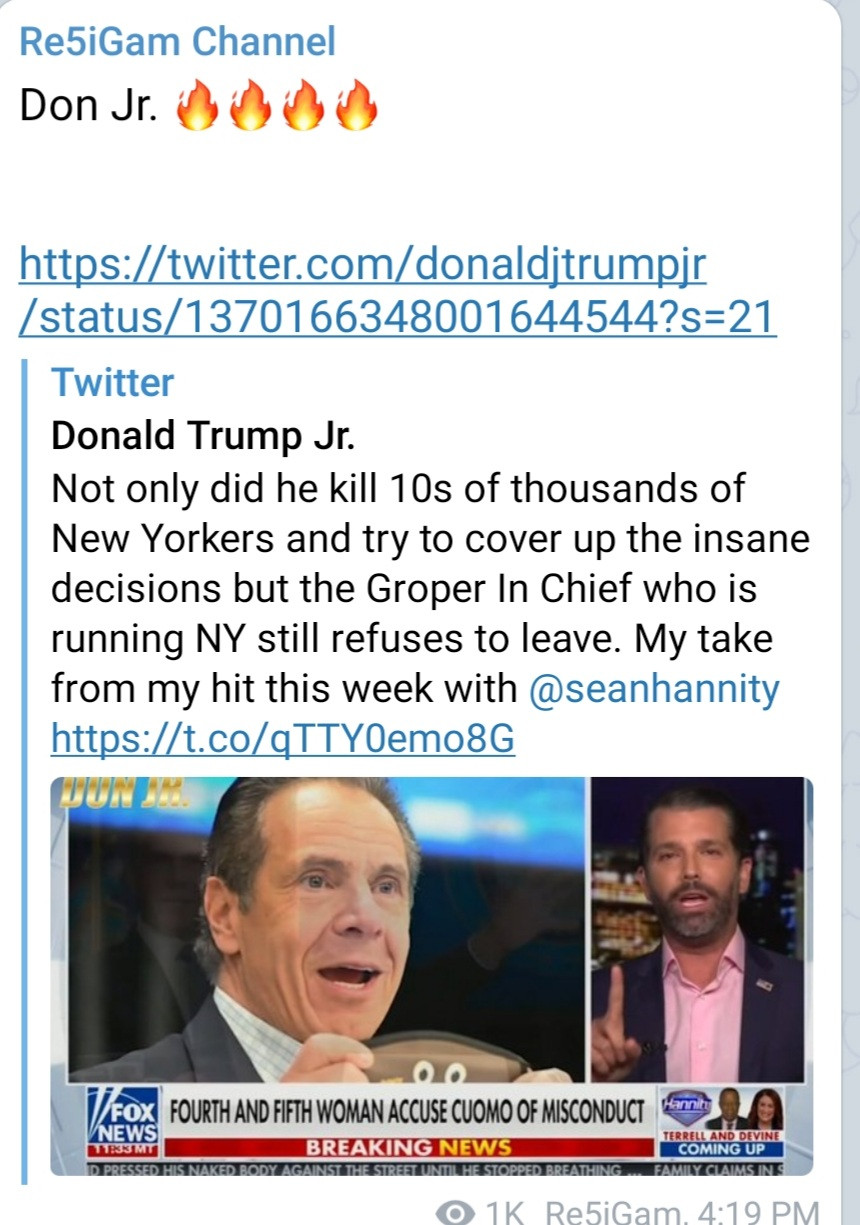Click the "Twitter" preview site label
Image resolution: width=860 pixels, height=1225 pixels.
(112, 382)
